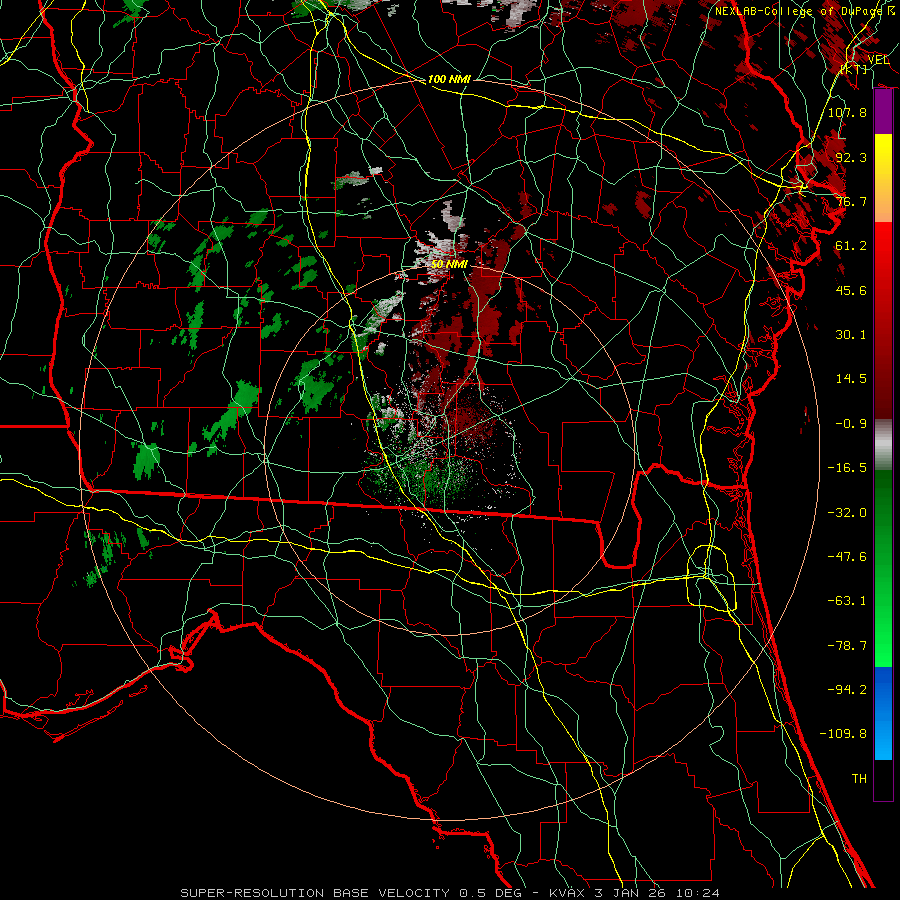Pick the orange segment of velocity scale
The image size is (900, 900).
(883, 200)
